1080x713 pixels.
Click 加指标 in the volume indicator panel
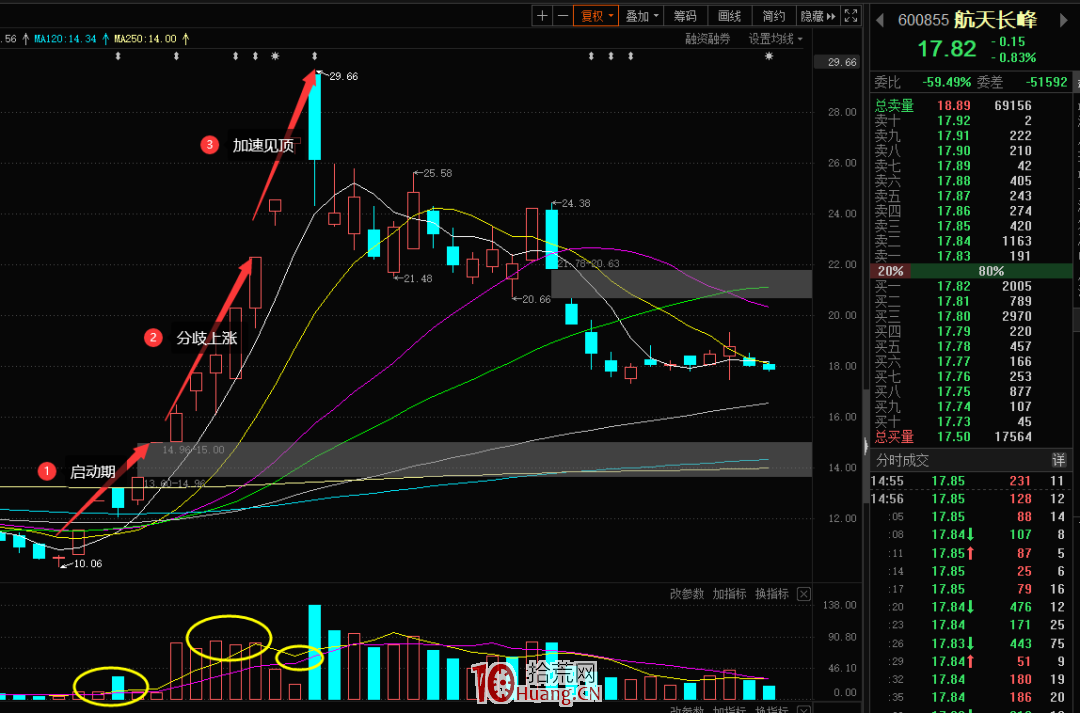(729, 594)
